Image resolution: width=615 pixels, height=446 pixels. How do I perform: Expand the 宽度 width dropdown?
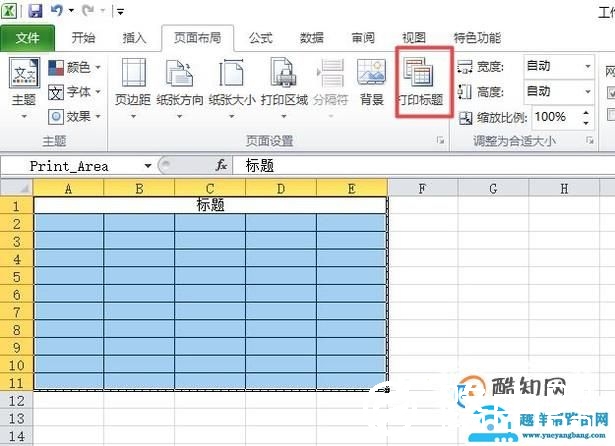click(x=588, y=66)
